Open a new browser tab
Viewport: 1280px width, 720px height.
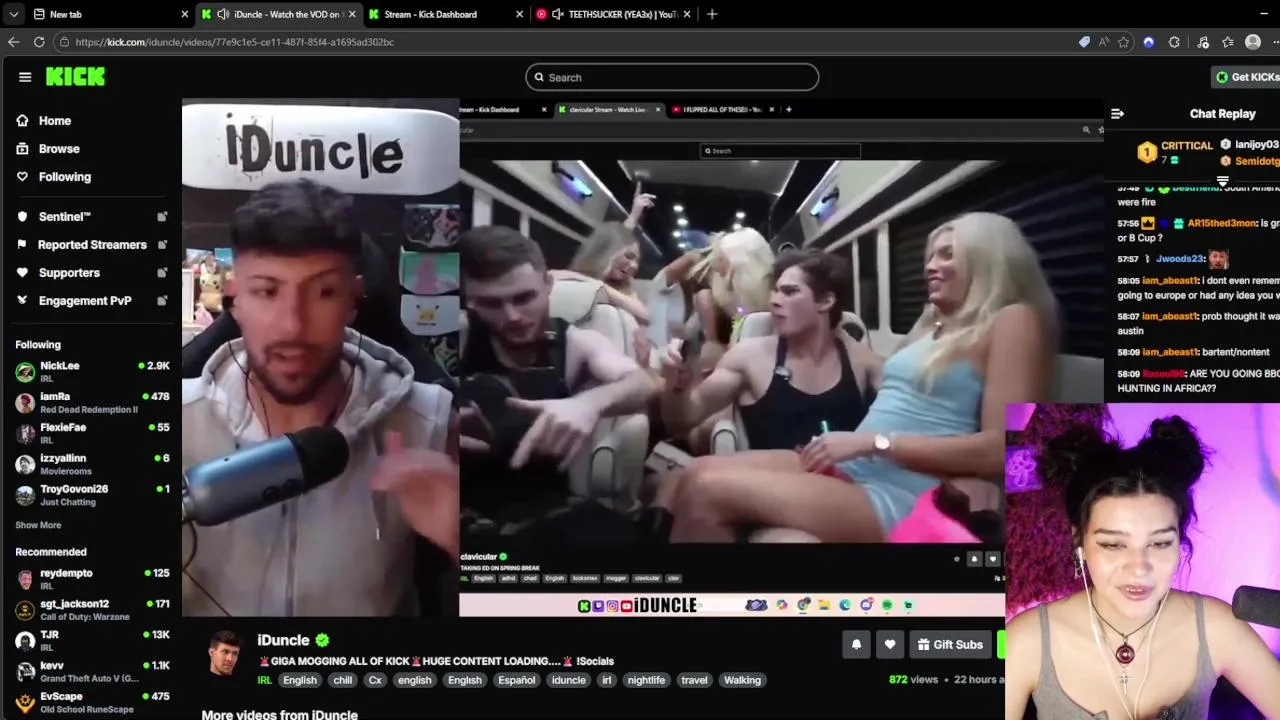712,14
